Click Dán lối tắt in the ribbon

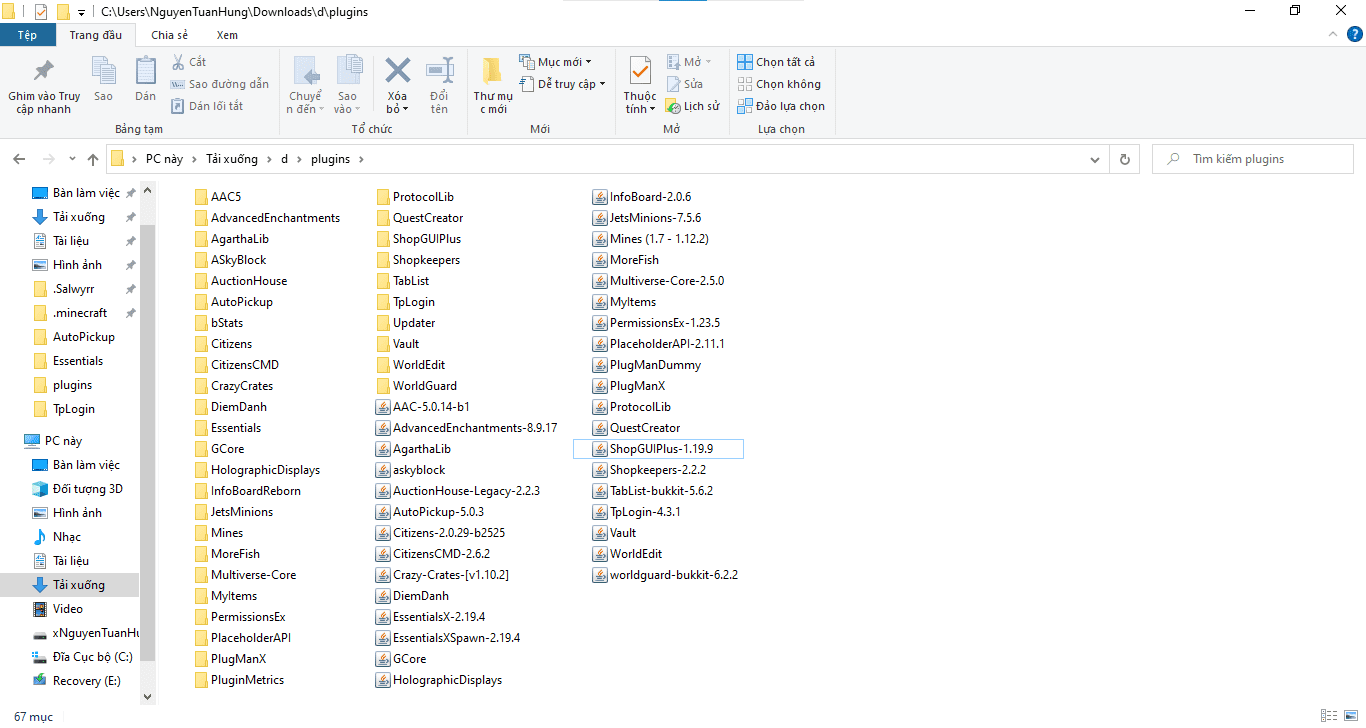click(208, 106)
